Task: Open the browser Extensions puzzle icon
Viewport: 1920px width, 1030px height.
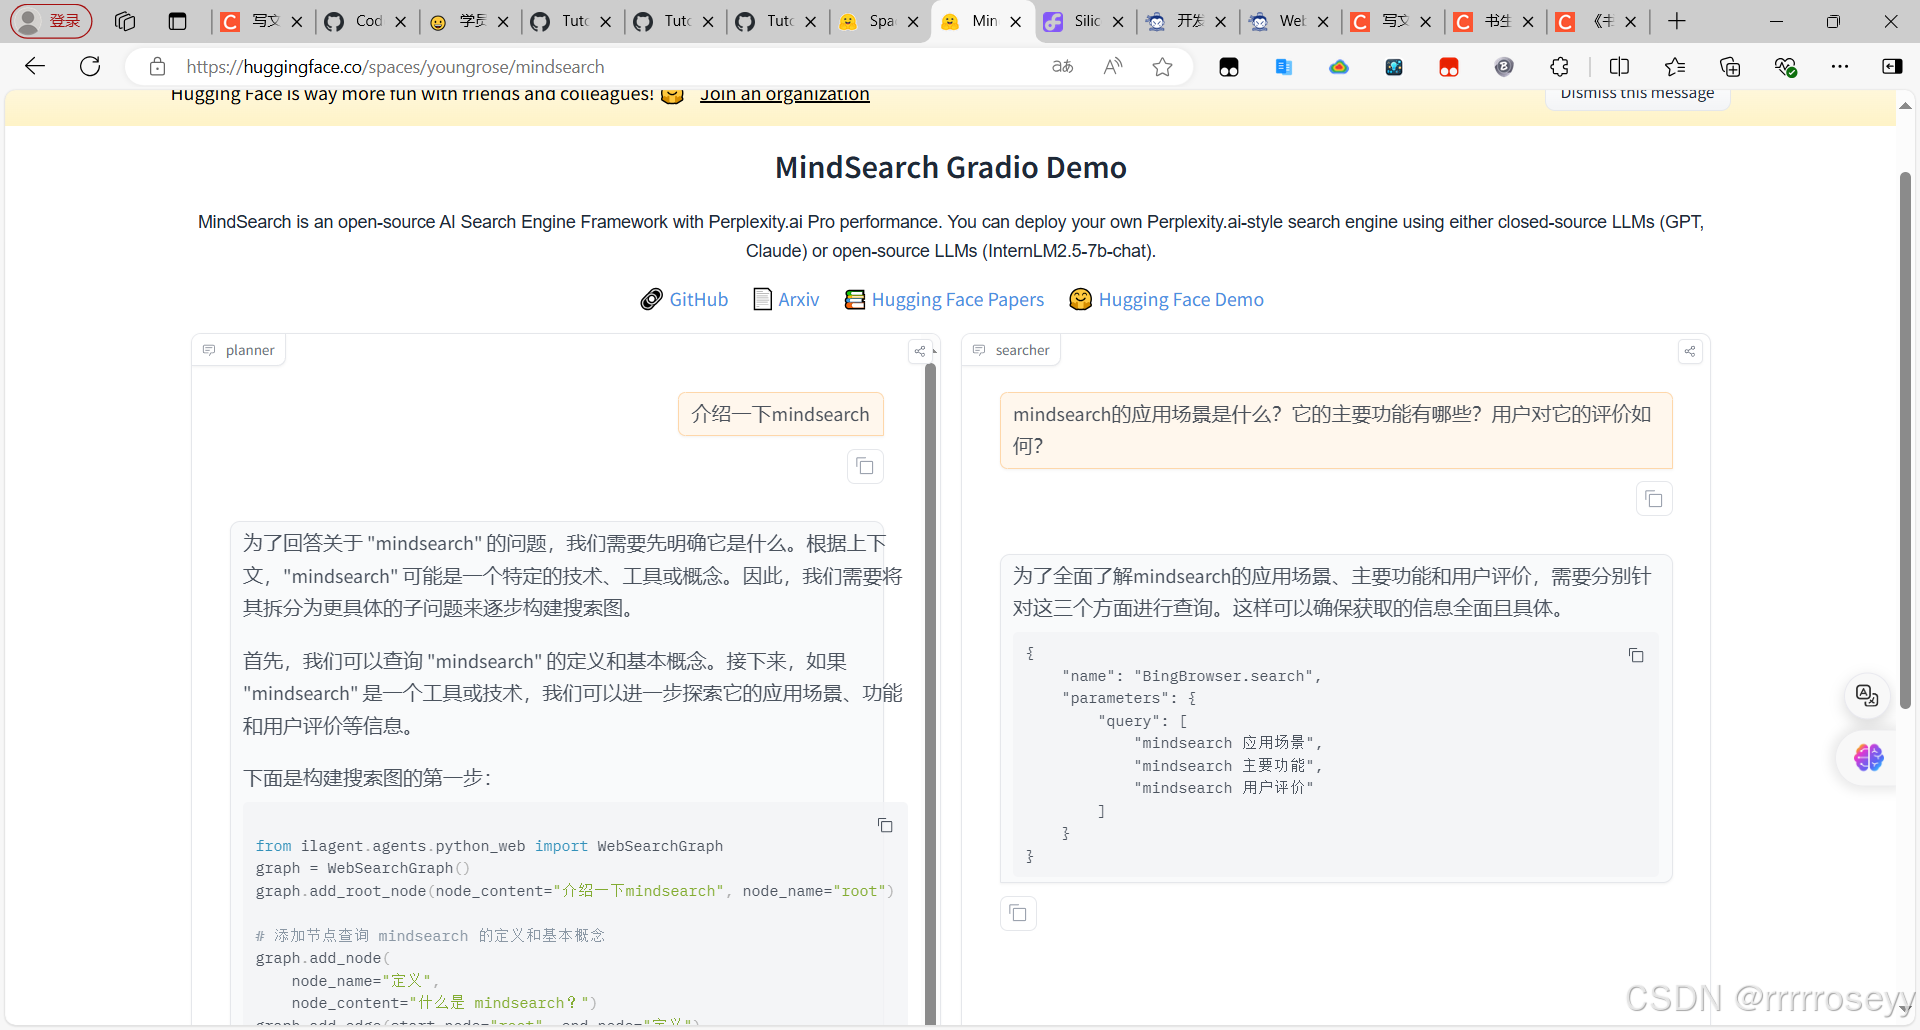Action: tap(1559, 66)
